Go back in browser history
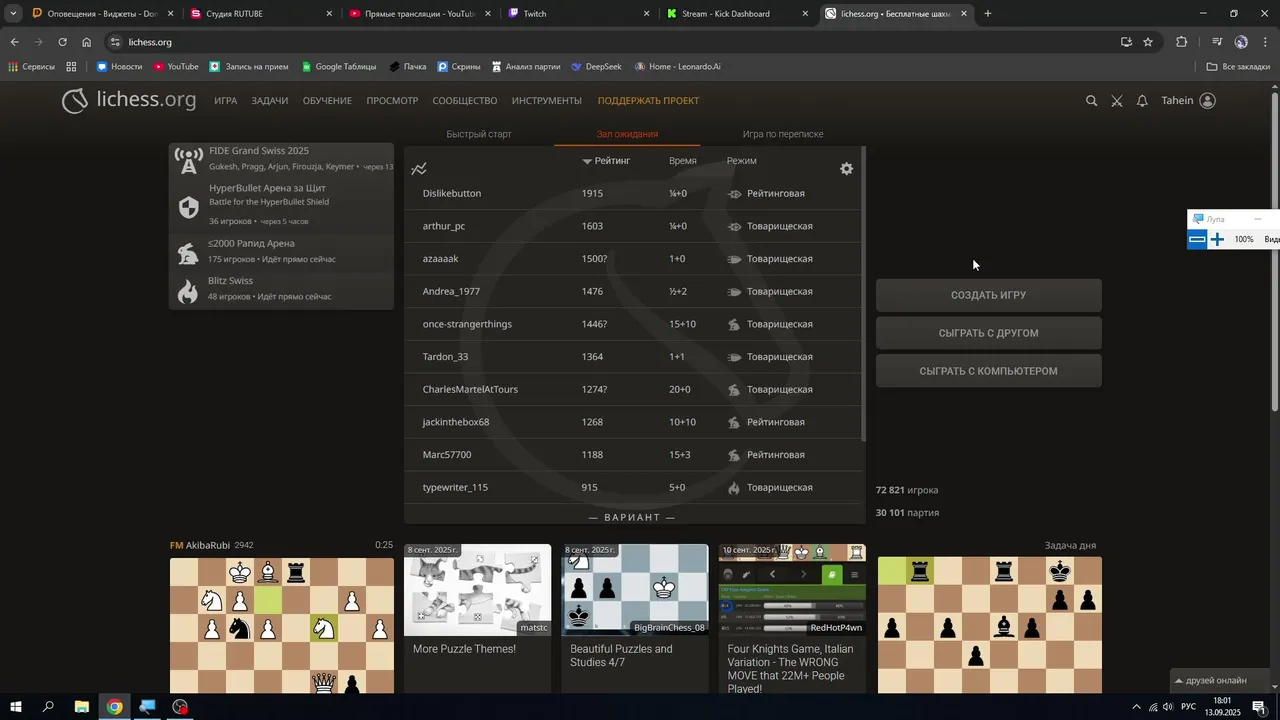Image resolution: width=1280 pixels, height=720 pixels. coord(14,42)
